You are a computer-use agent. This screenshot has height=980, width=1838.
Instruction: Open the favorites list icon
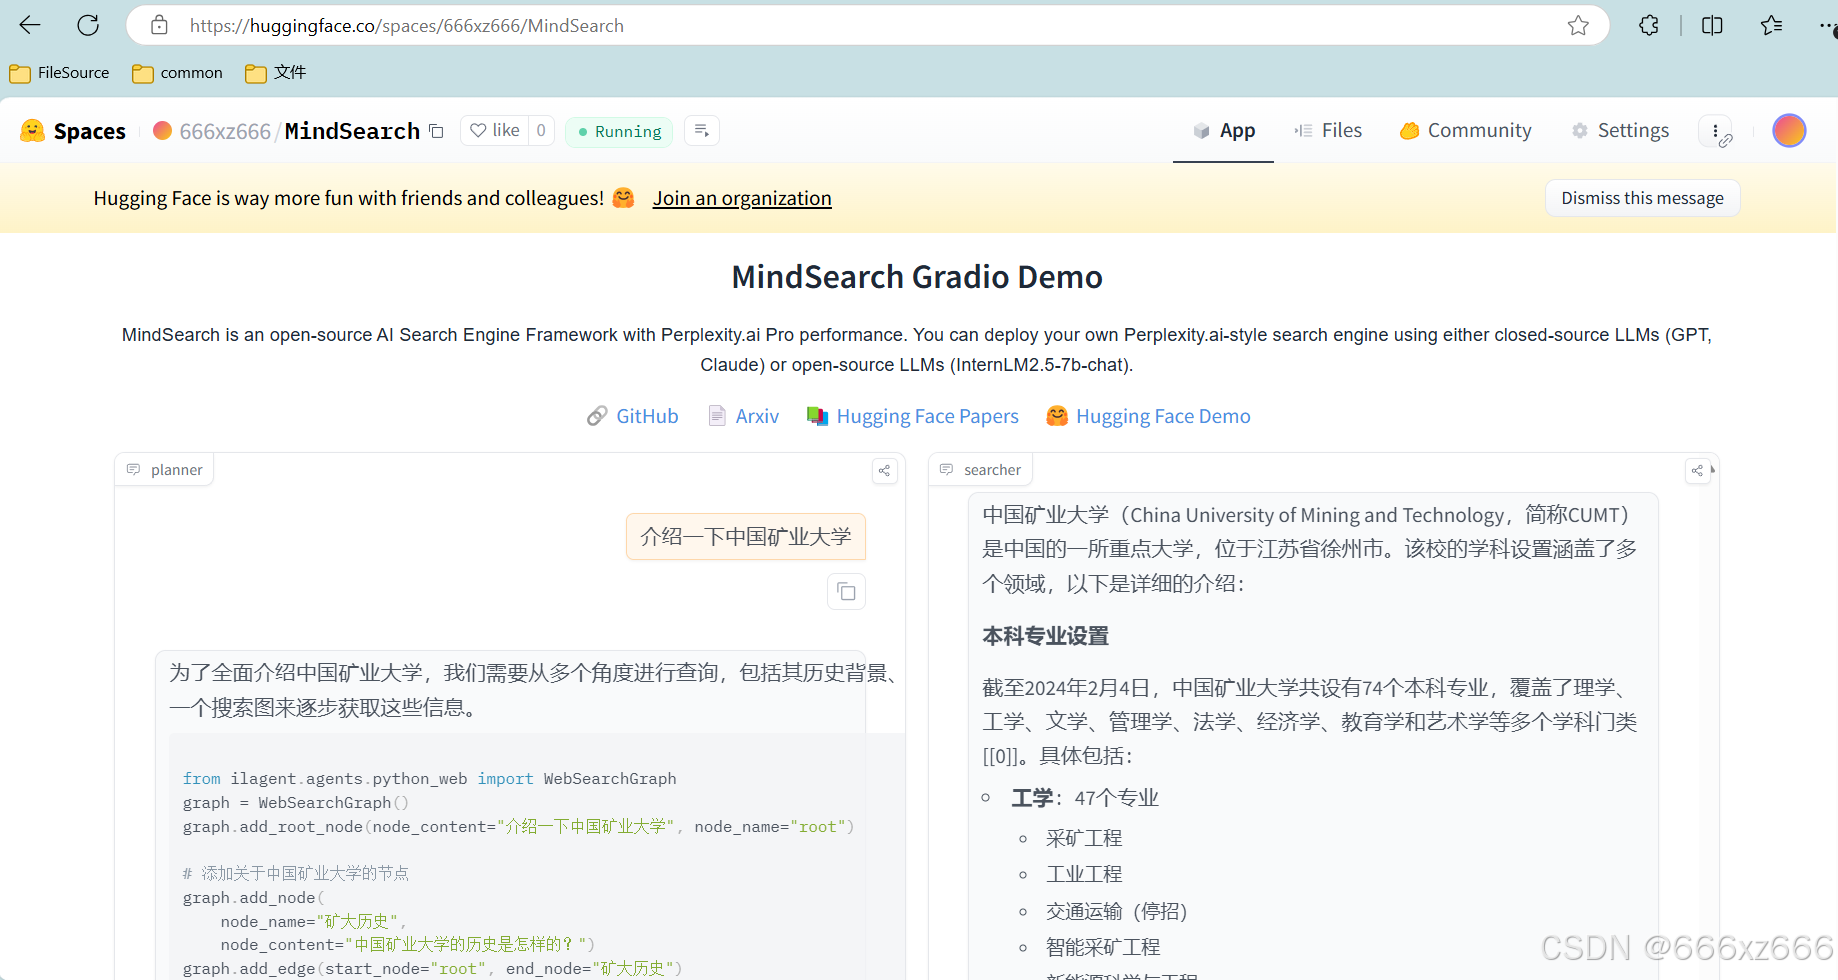point(1771,25)
